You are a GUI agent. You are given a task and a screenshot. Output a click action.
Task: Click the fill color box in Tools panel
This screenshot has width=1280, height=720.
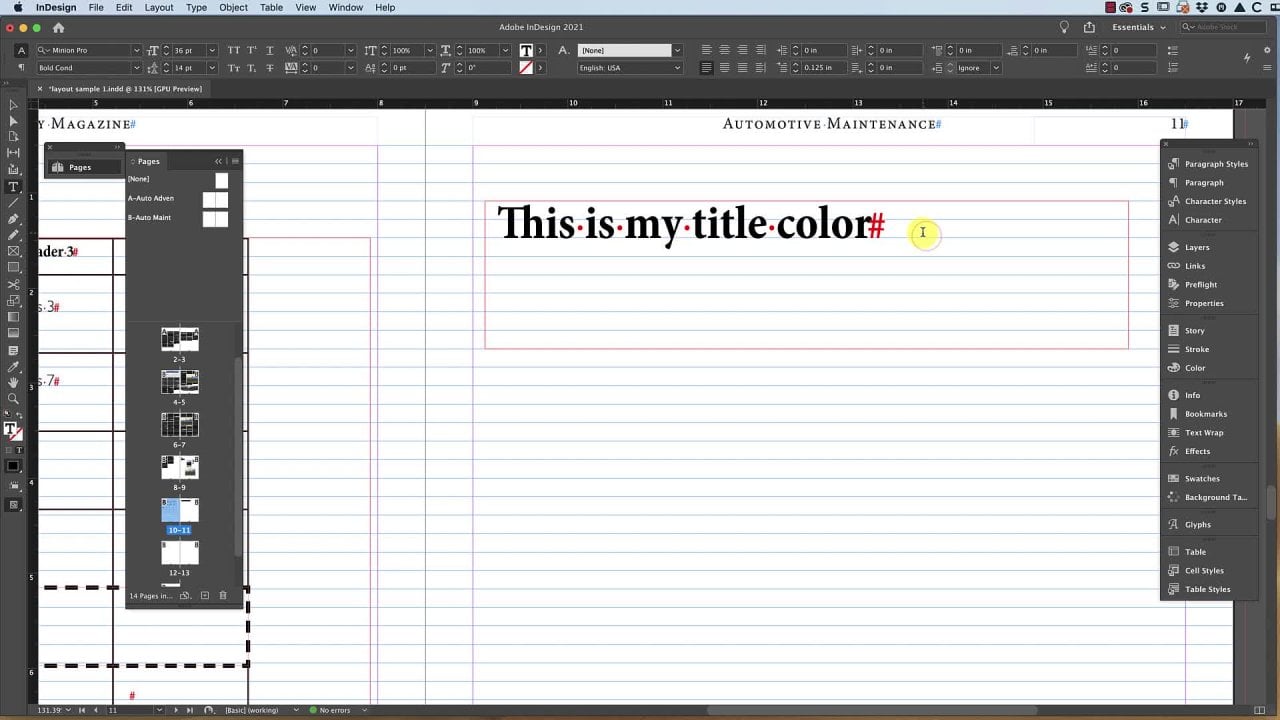click(x=11, y=429)
